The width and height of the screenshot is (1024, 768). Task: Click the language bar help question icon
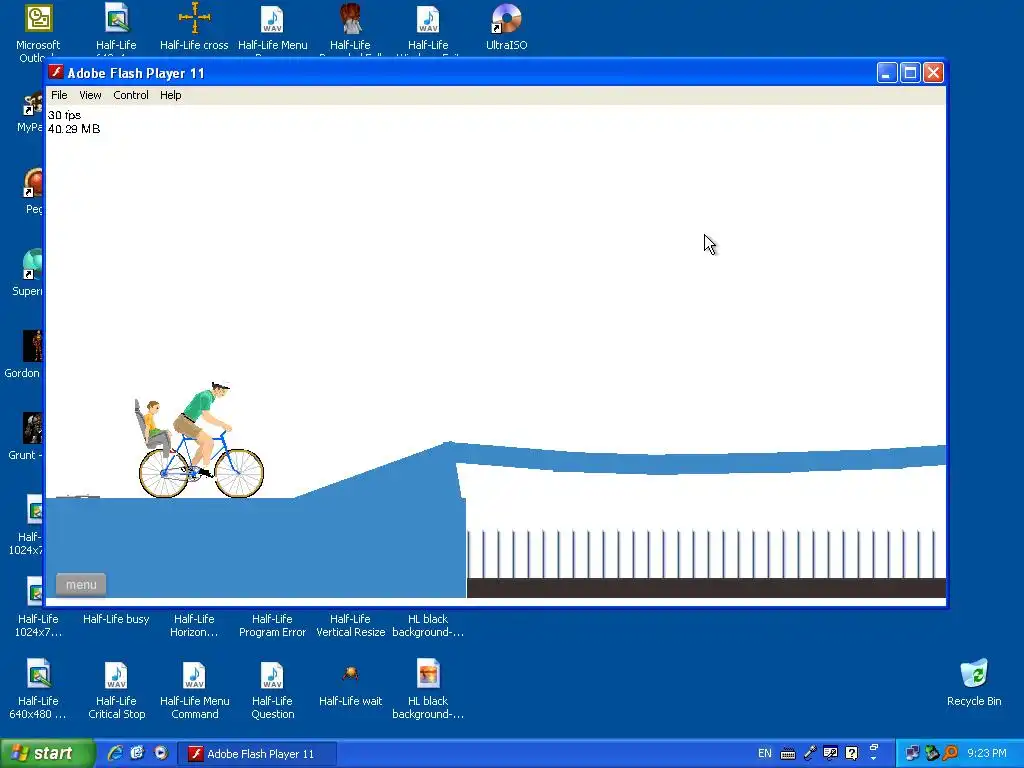pos(852,753)
